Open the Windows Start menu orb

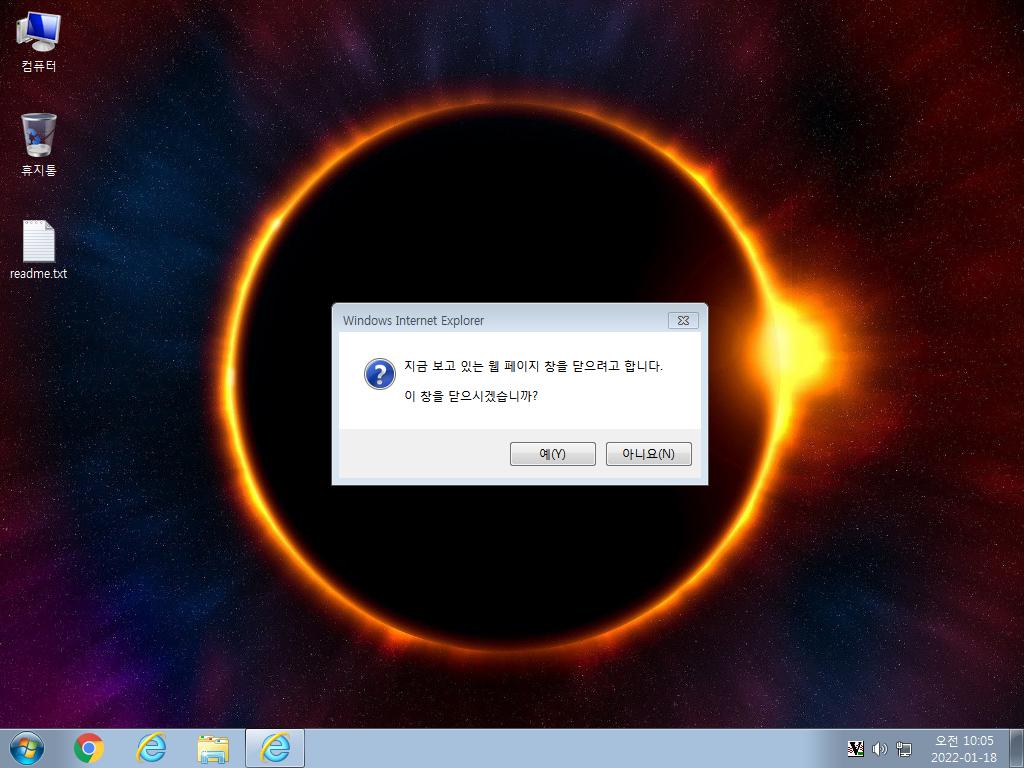click(27, 748)
